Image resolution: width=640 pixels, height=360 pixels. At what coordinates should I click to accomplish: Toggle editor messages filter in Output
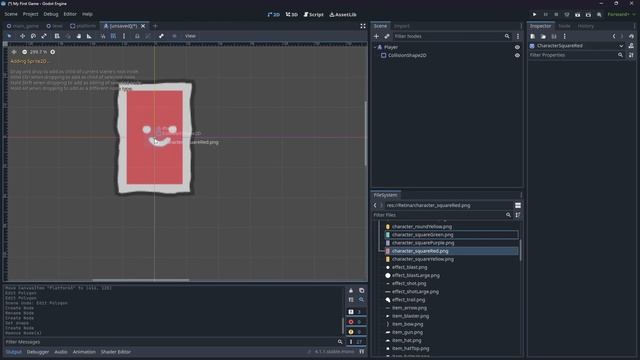coord(356,342)
